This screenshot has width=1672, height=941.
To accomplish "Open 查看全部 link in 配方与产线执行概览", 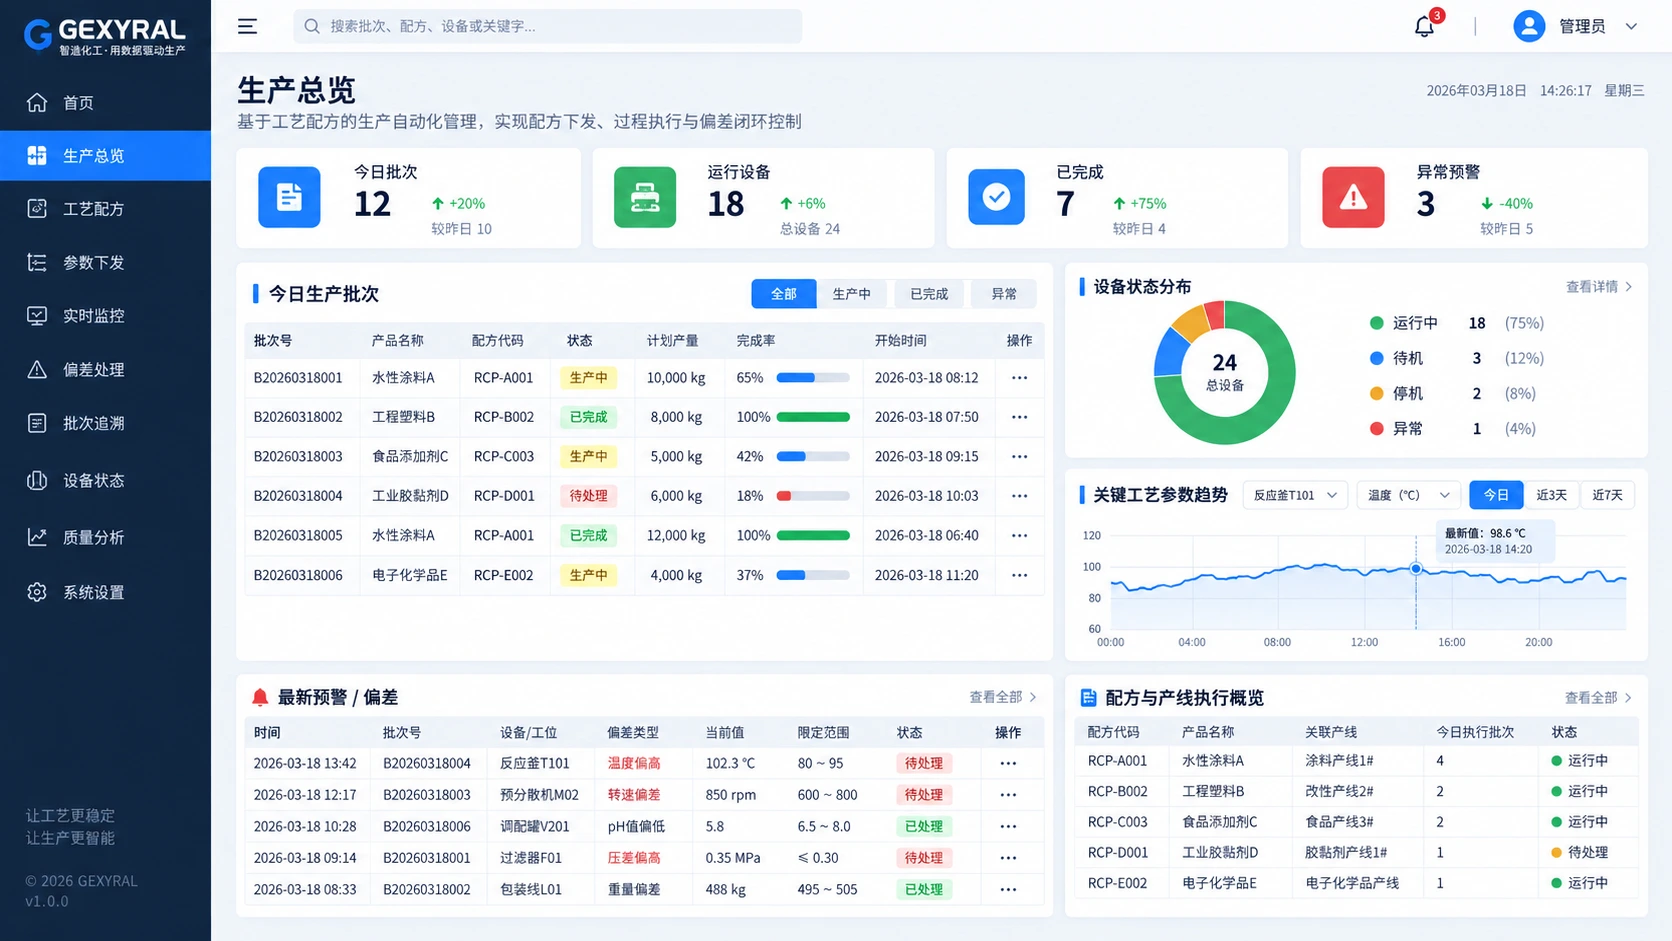I will pyautogui.click(x=1598, y=698).
